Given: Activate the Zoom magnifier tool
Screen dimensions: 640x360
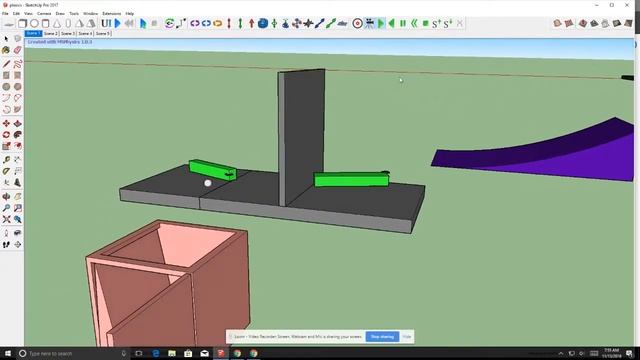Looking at the screenshot, I should tap(6, 208).
